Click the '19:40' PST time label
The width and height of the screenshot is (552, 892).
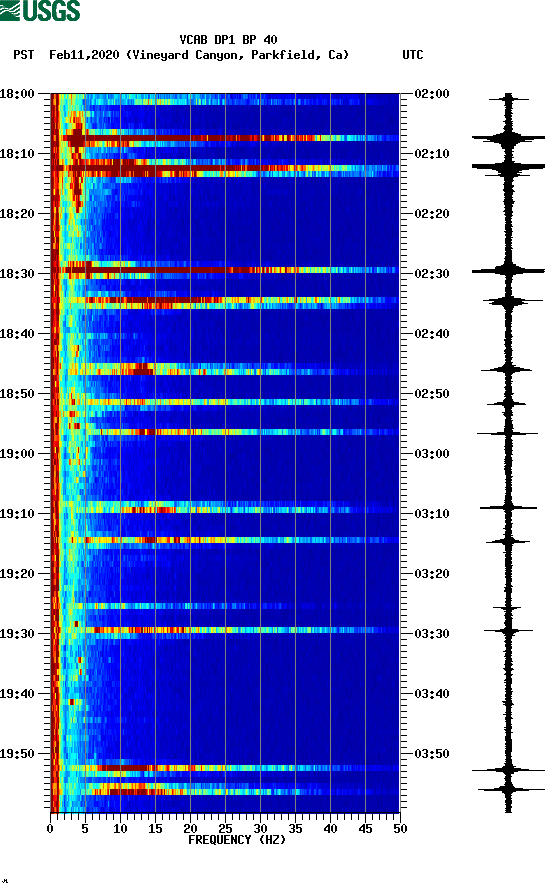[17, 694]
